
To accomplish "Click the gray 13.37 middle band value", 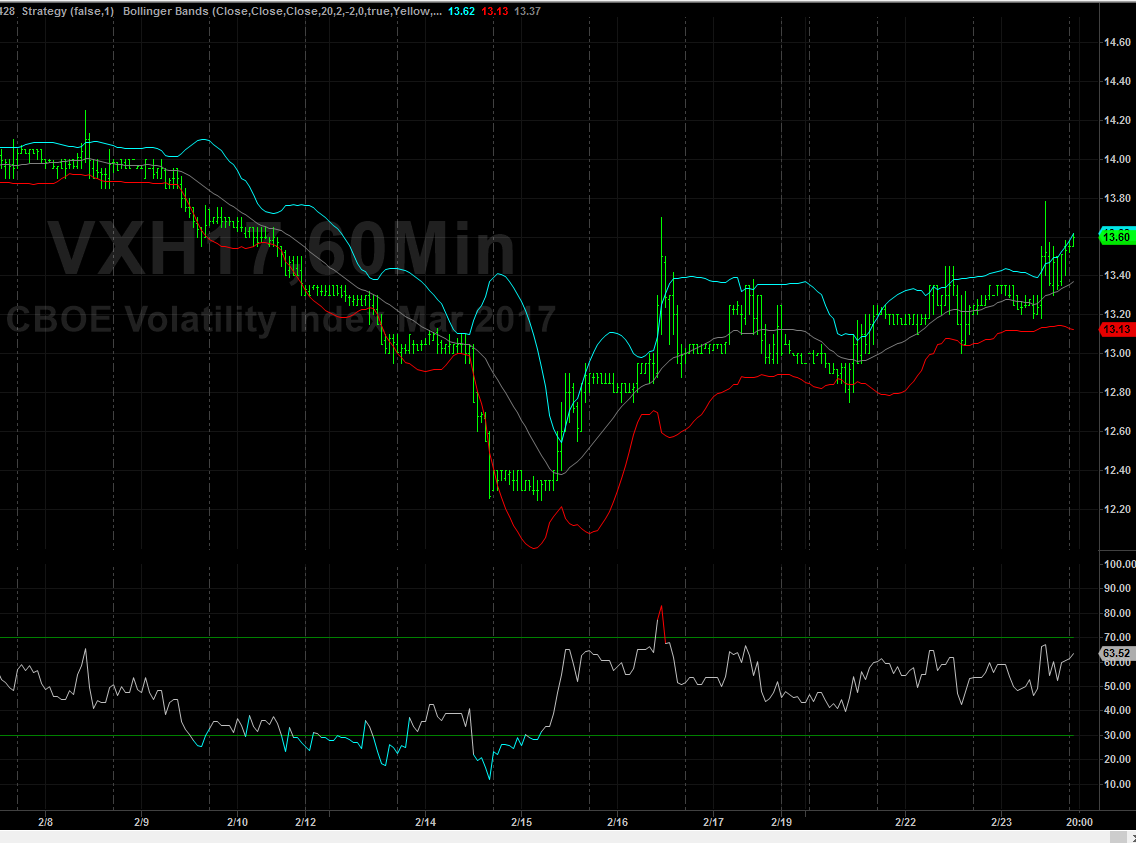I will 527,11.
